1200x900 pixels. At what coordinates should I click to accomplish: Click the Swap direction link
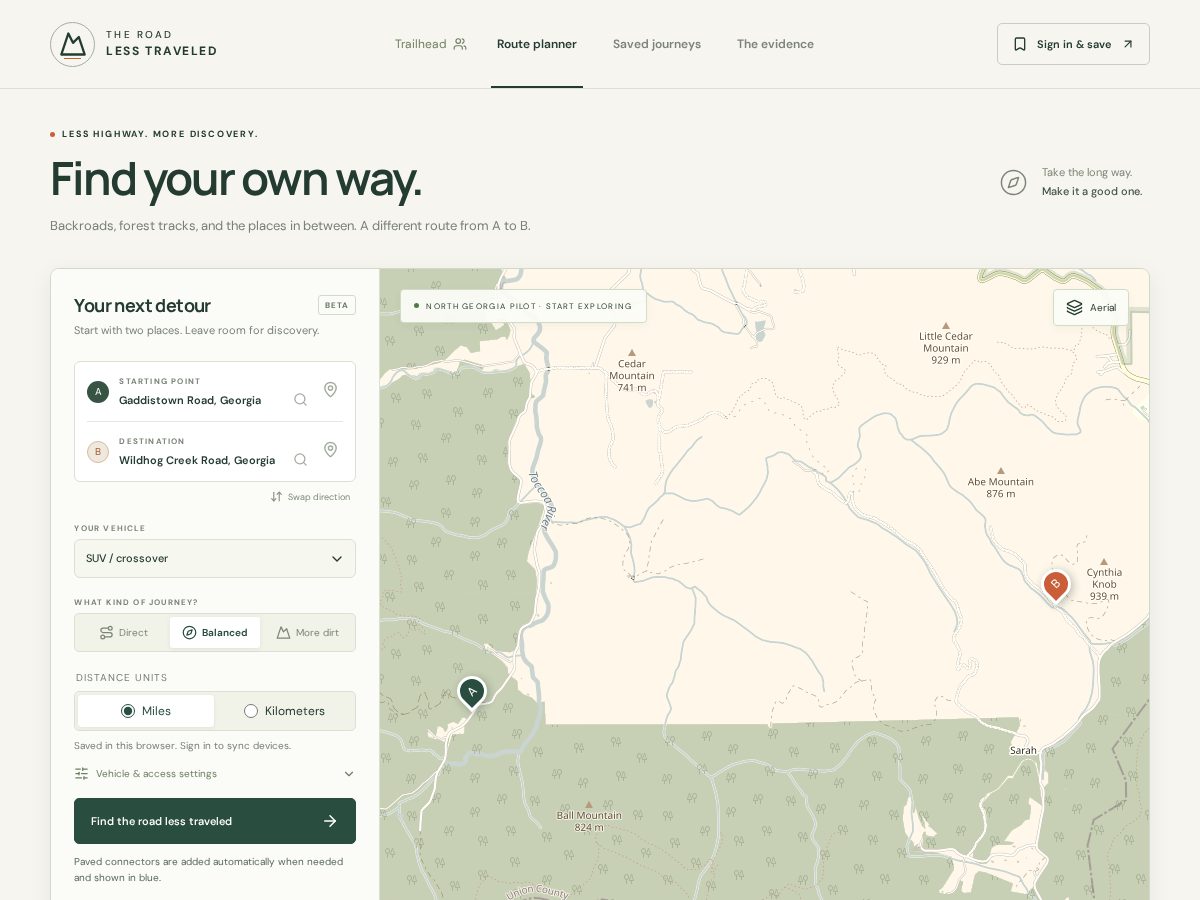(310, 497)
